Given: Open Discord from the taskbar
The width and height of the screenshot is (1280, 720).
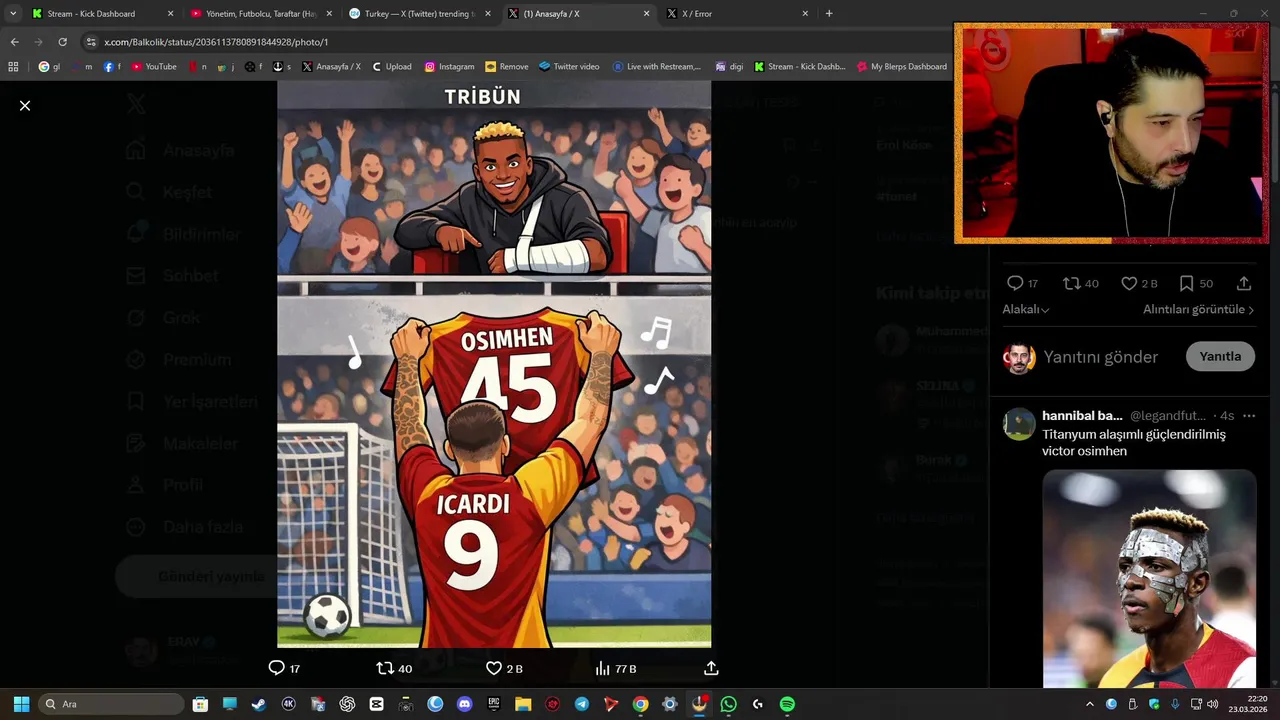Looking at the screenshot, I should pos(464,704).
